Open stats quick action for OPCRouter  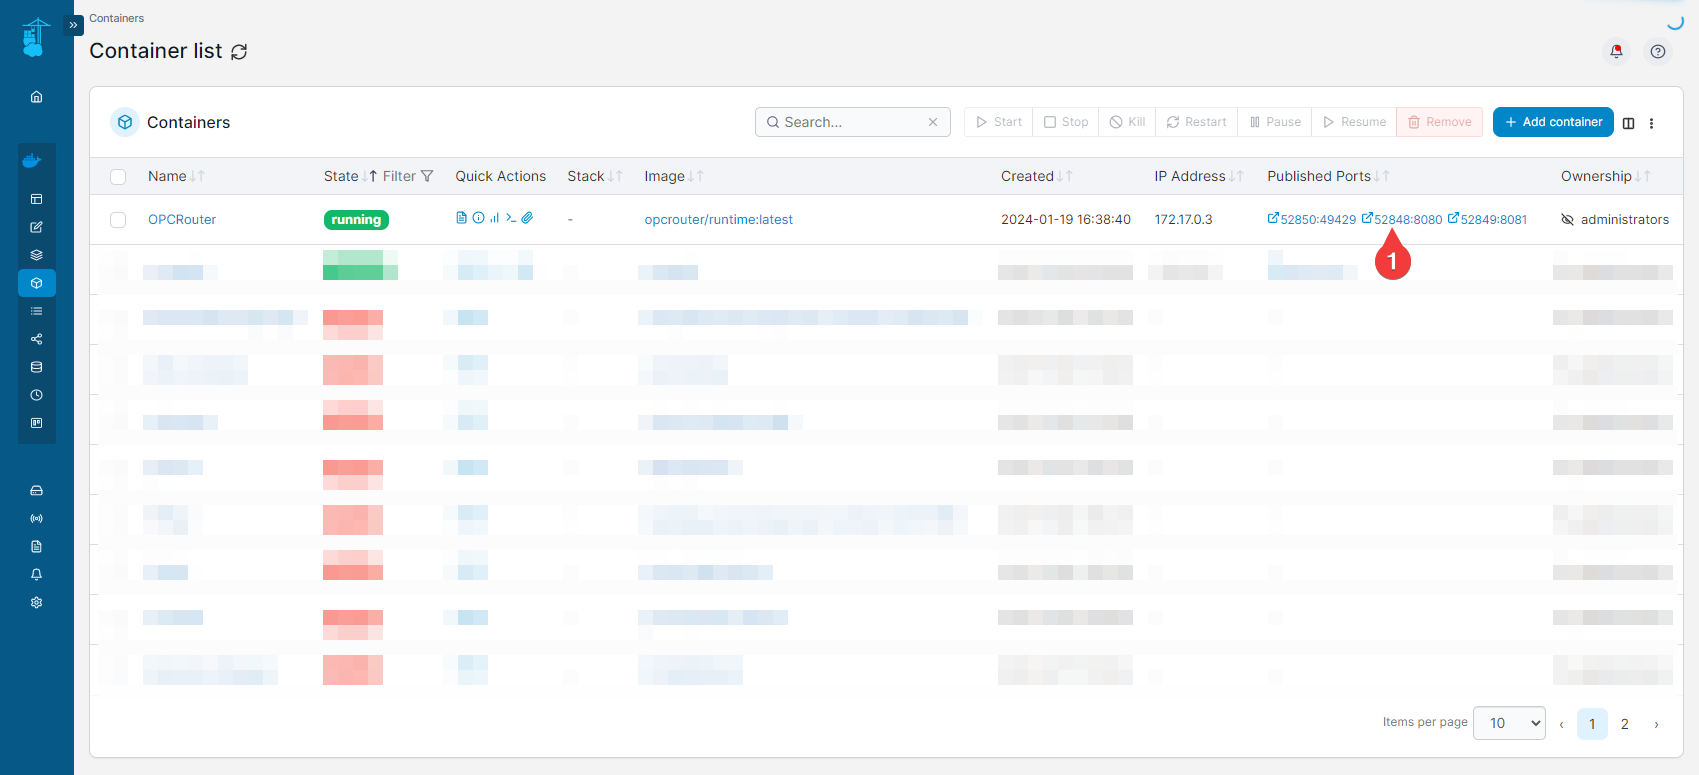coord(494,218)
